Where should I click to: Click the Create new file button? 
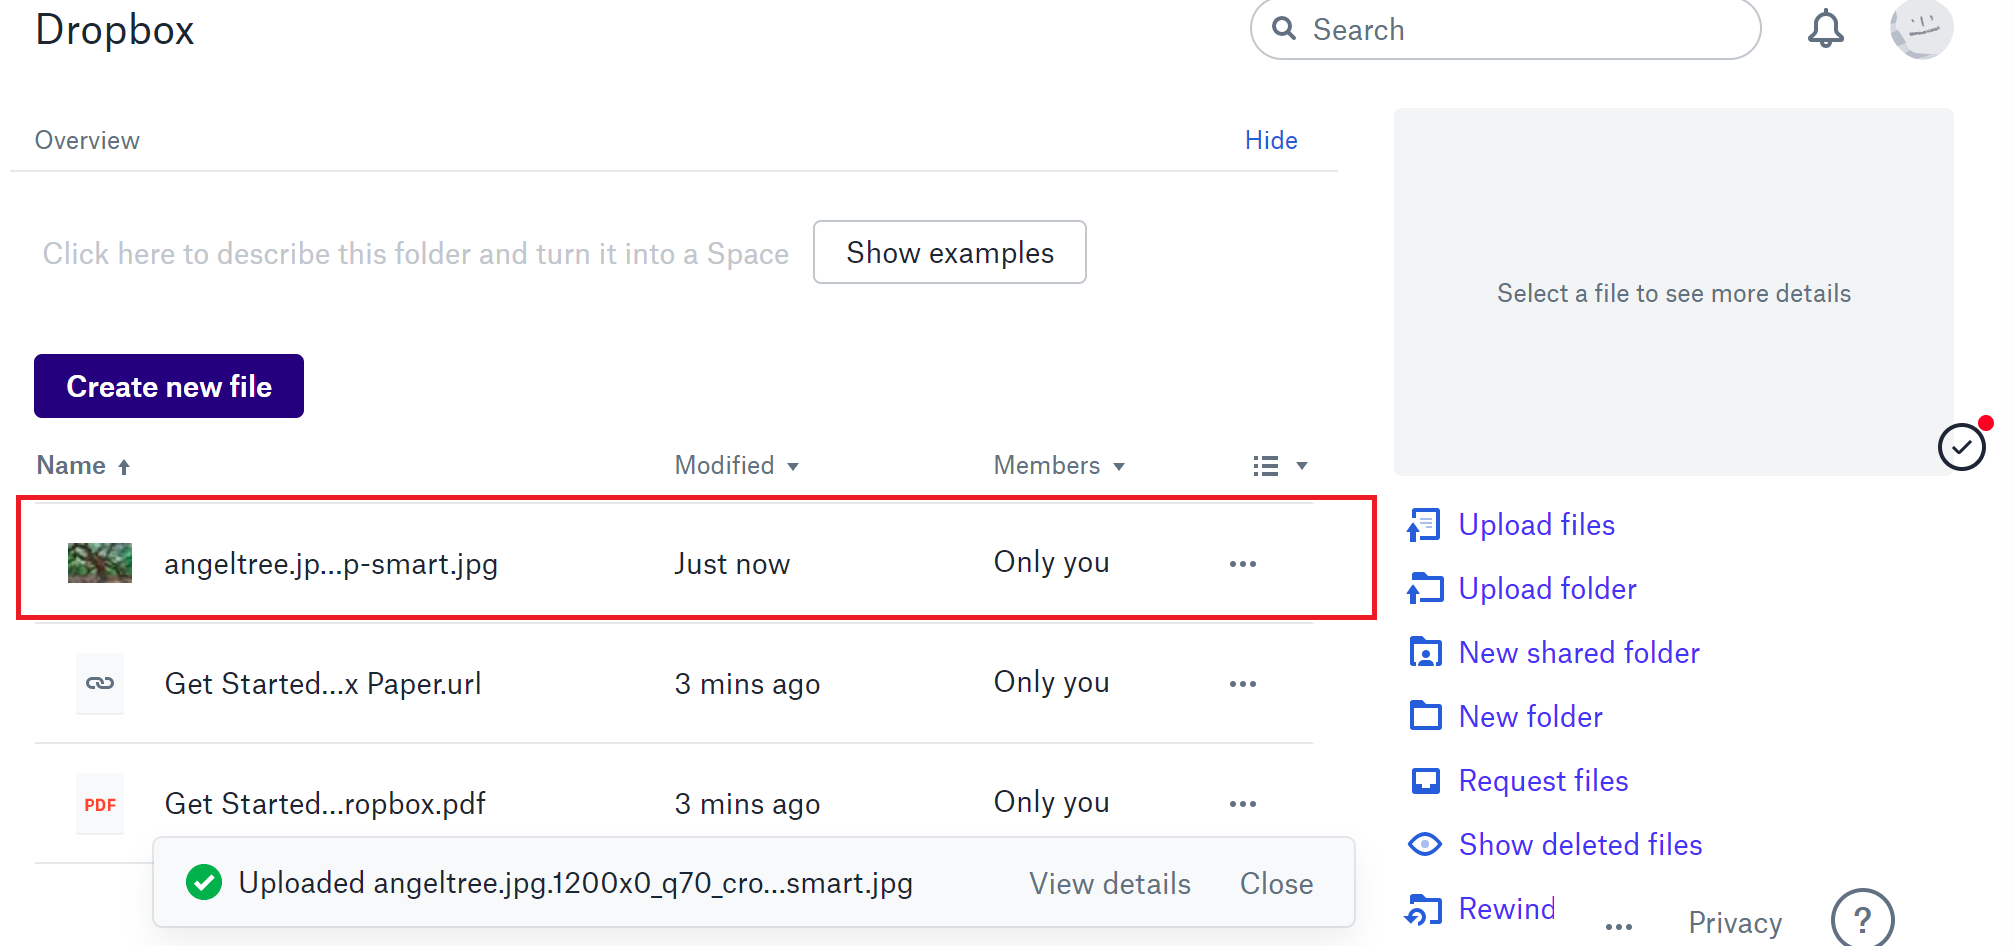pos(169,386)
